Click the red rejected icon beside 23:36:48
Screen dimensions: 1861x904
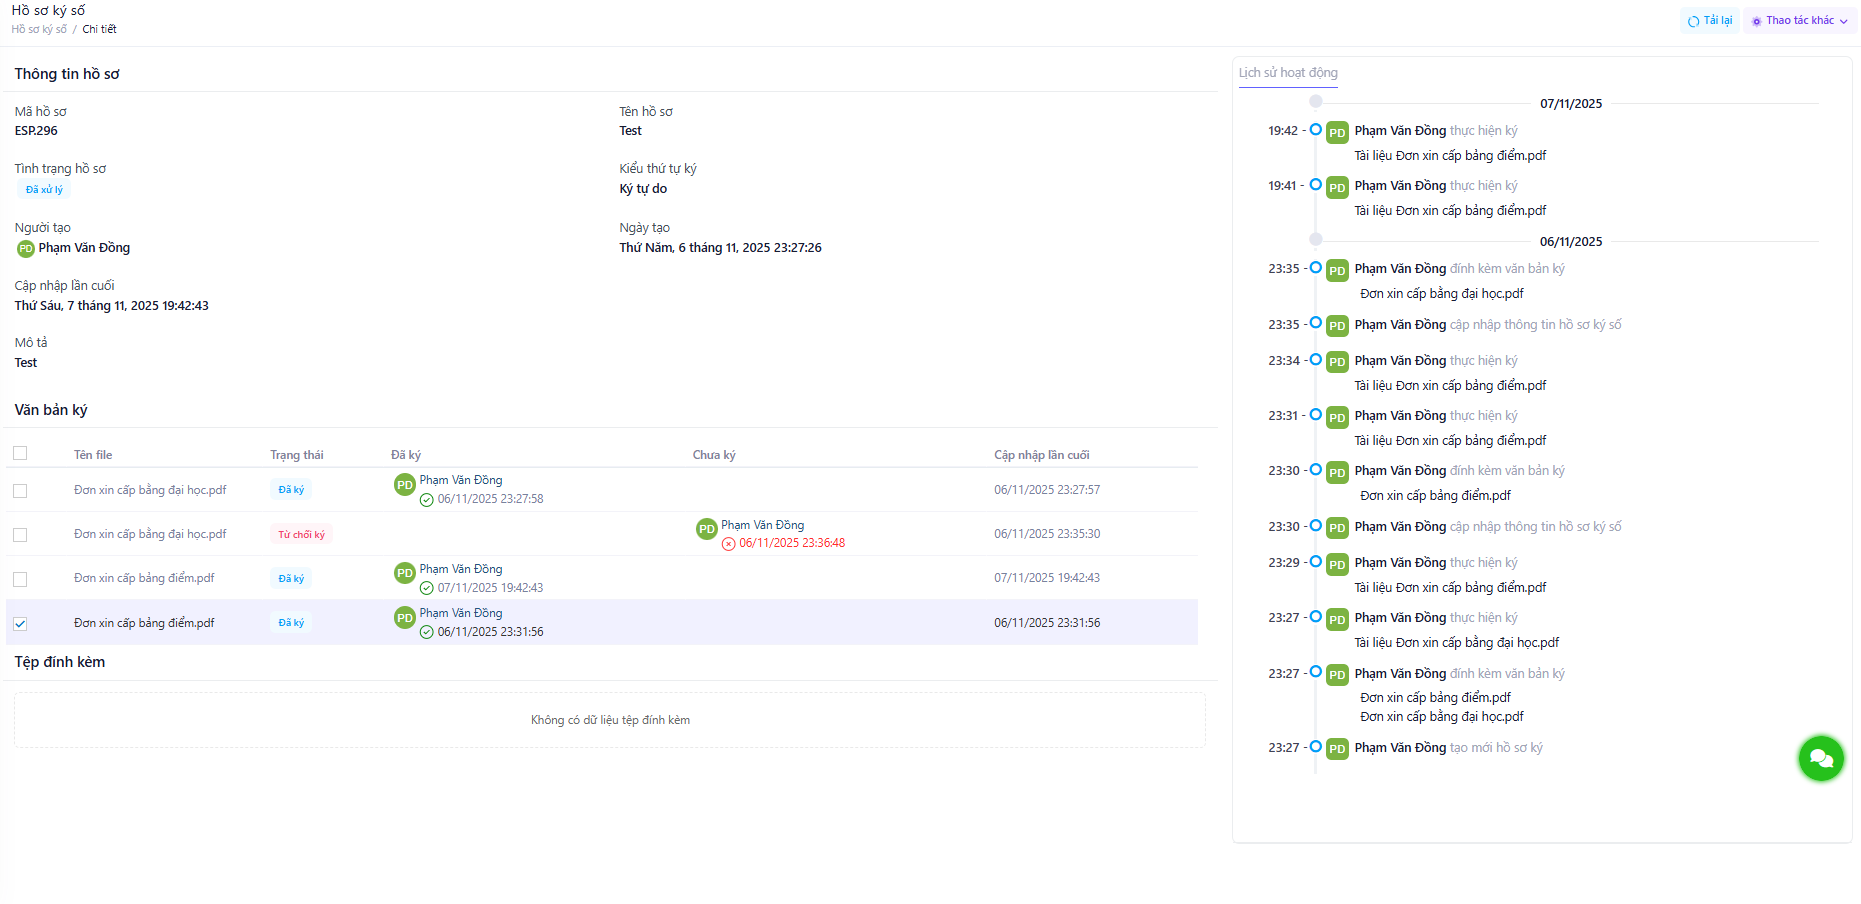(x=729, y=544)
